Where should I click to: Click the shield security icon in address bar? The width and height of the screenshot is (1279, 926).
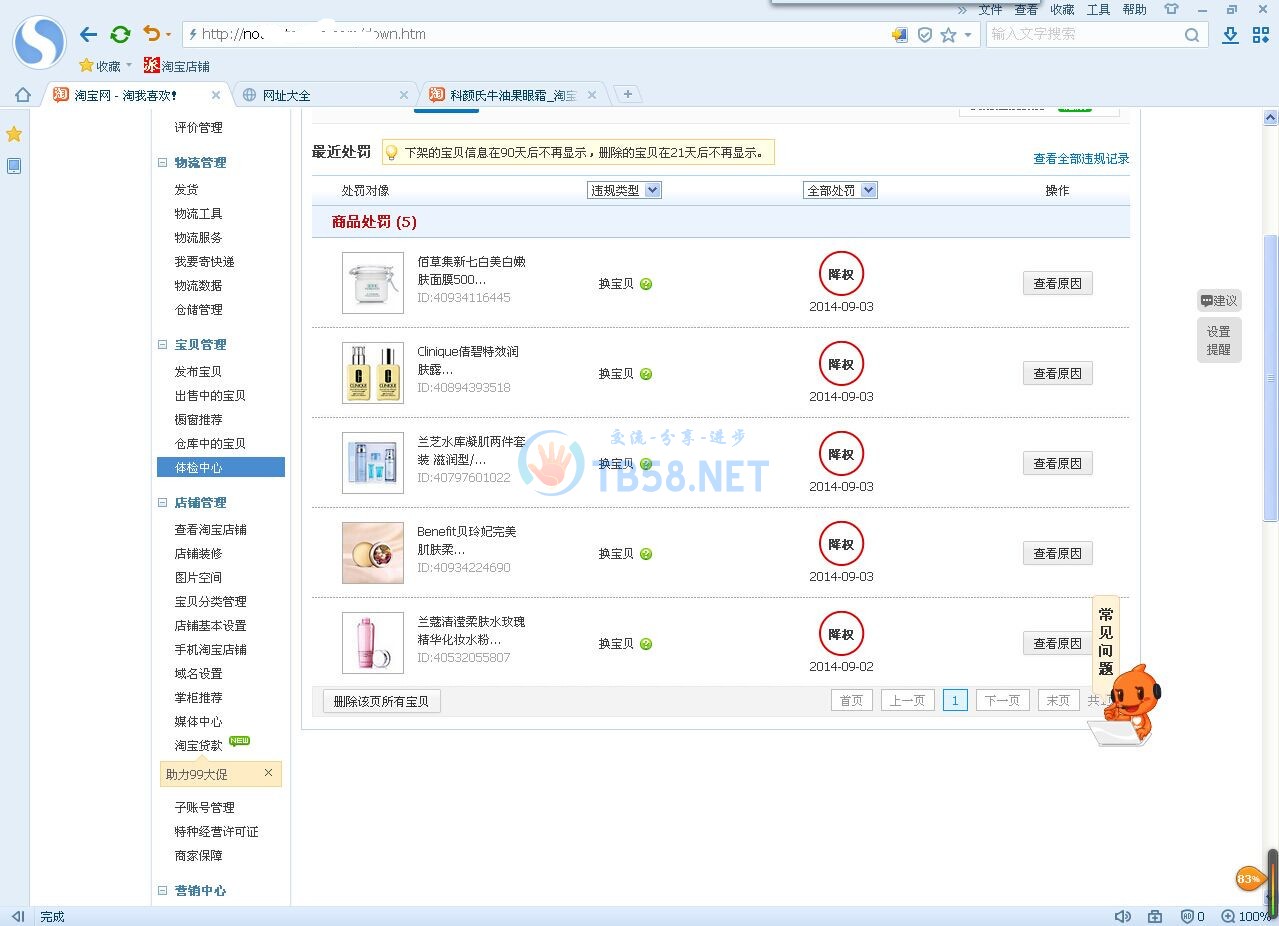point(925,35)
